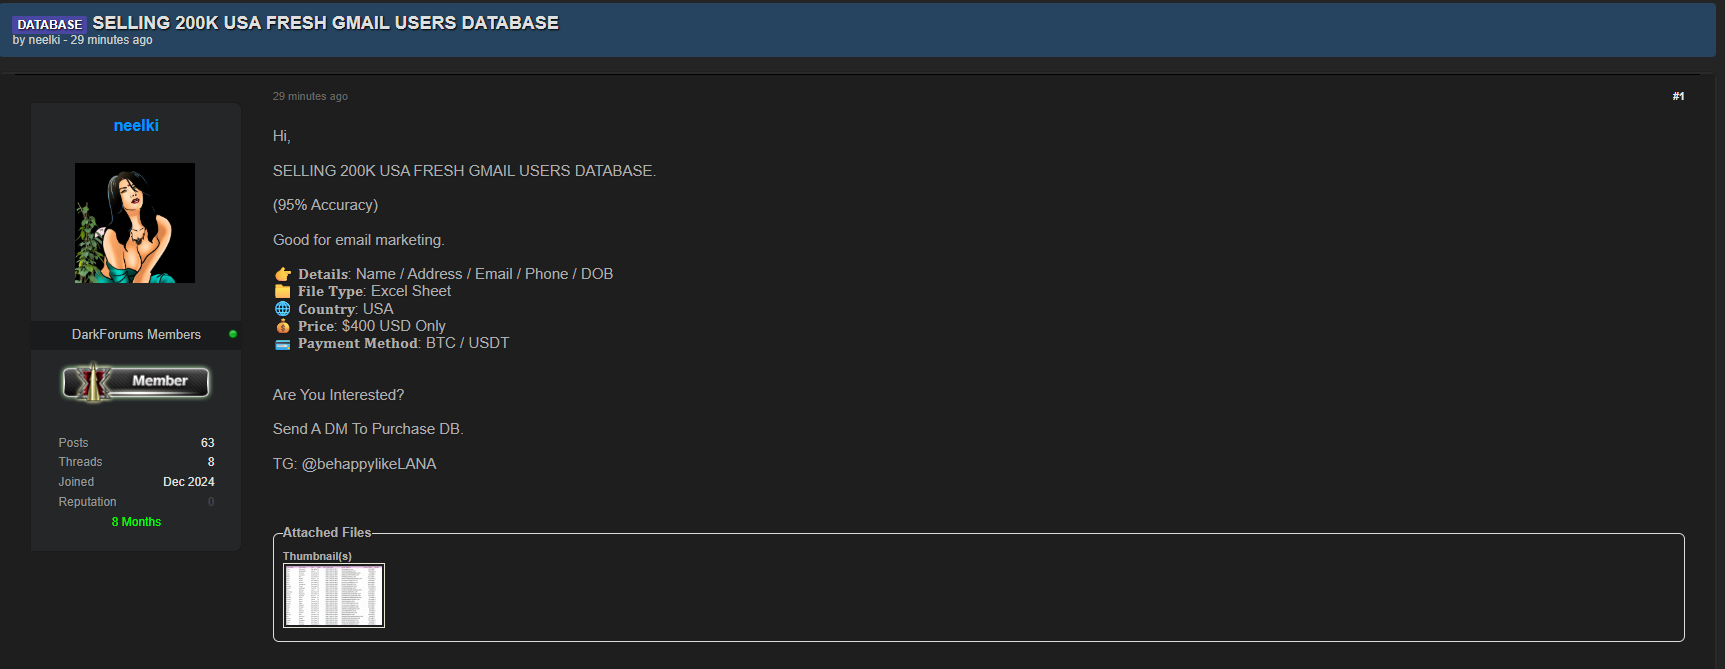Click the neelki username above the avatar

[136, 126]
